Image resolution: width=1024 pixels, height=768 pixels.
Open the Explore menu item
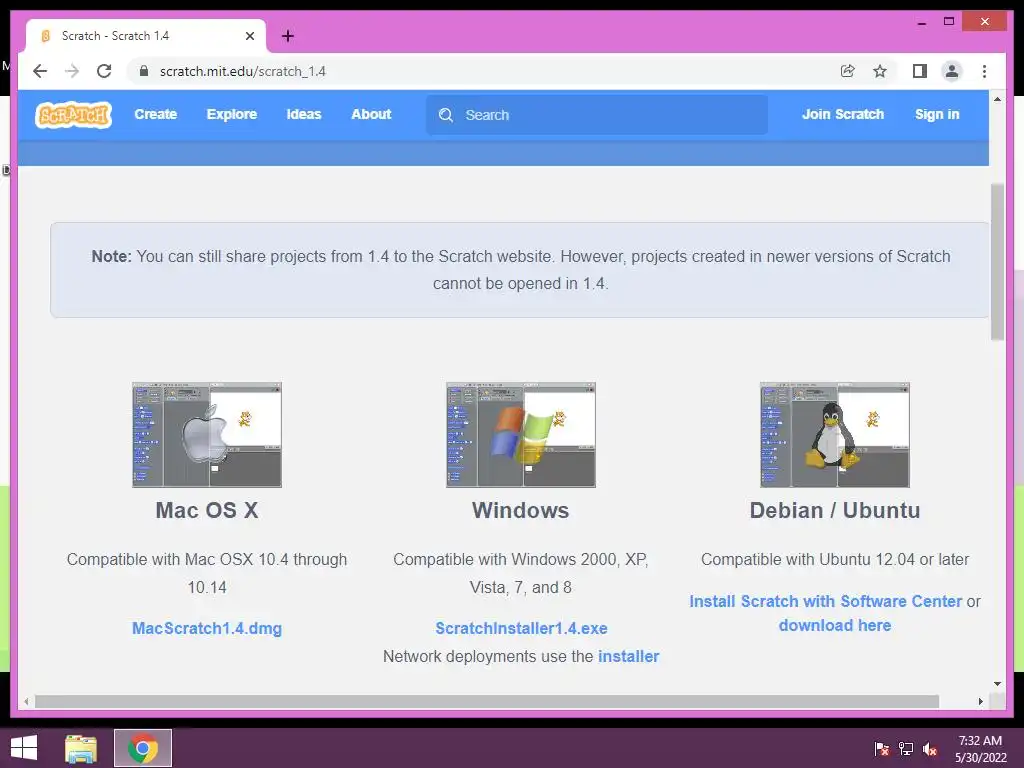(232, 114)
